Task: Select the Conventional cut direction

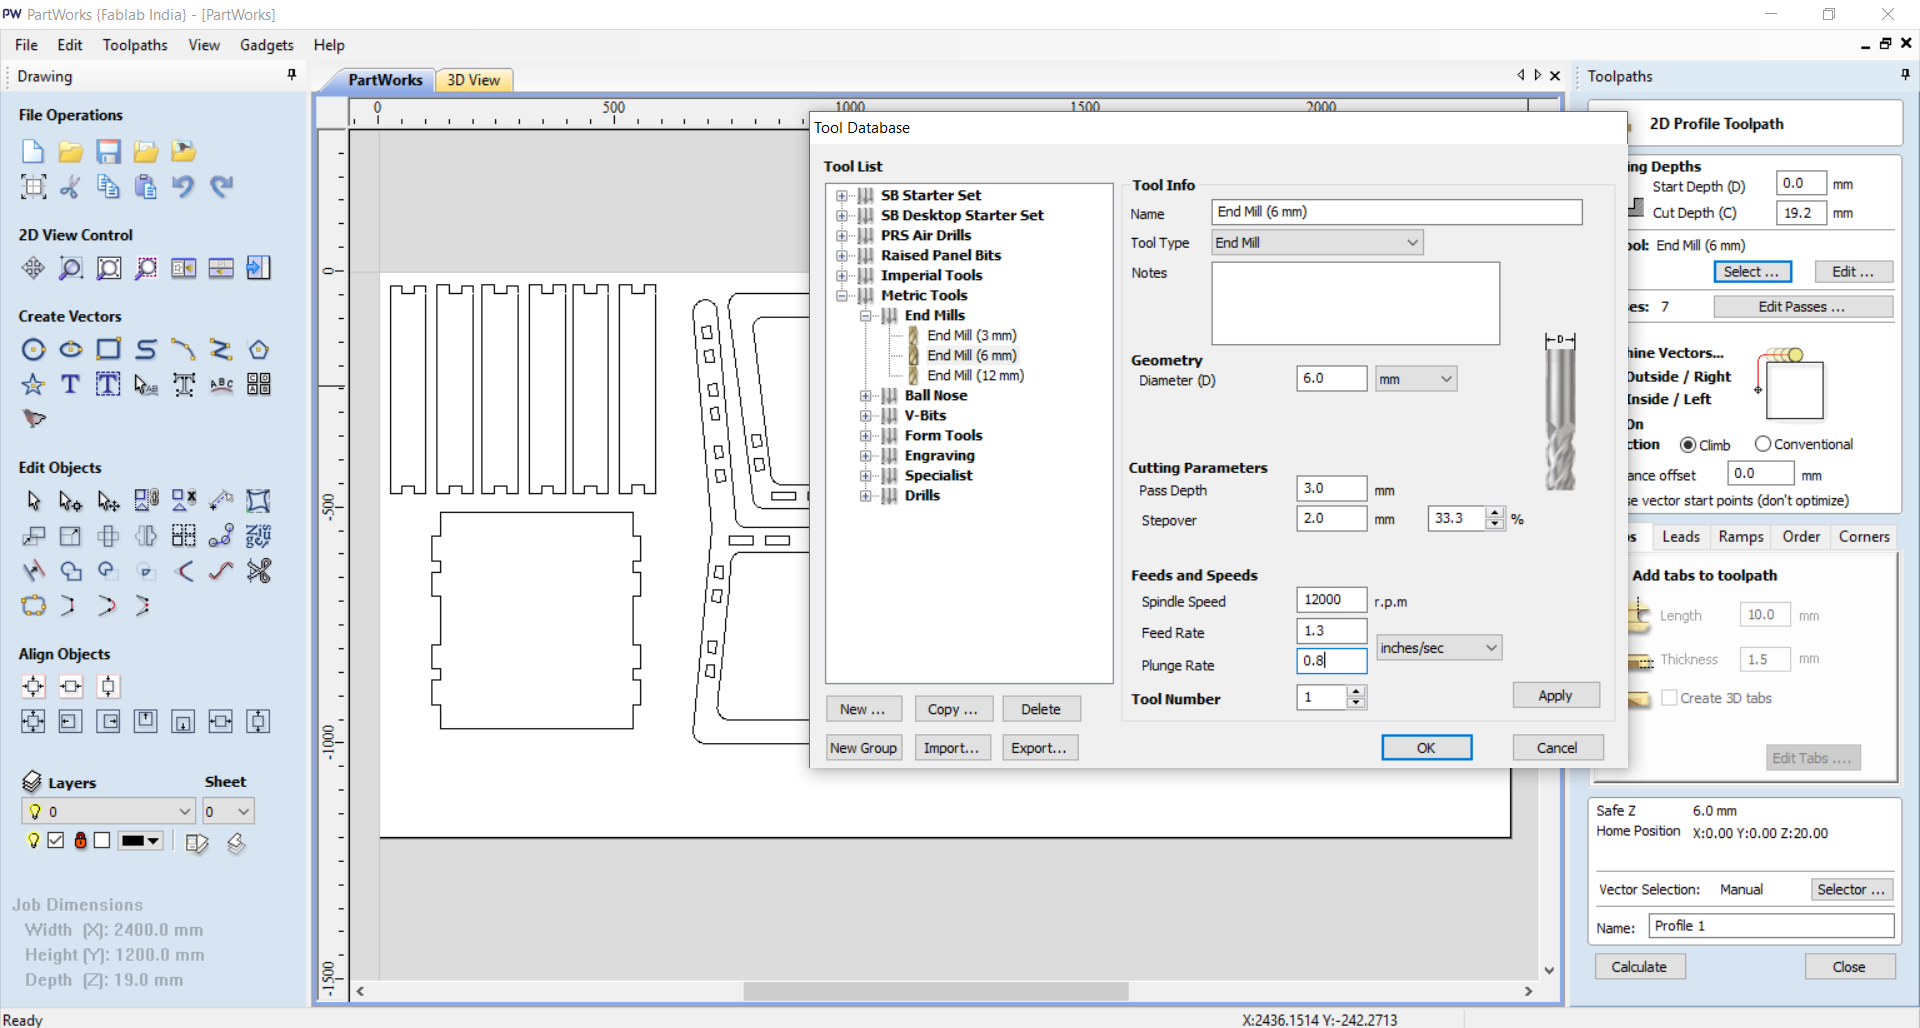Action: 1763,444
